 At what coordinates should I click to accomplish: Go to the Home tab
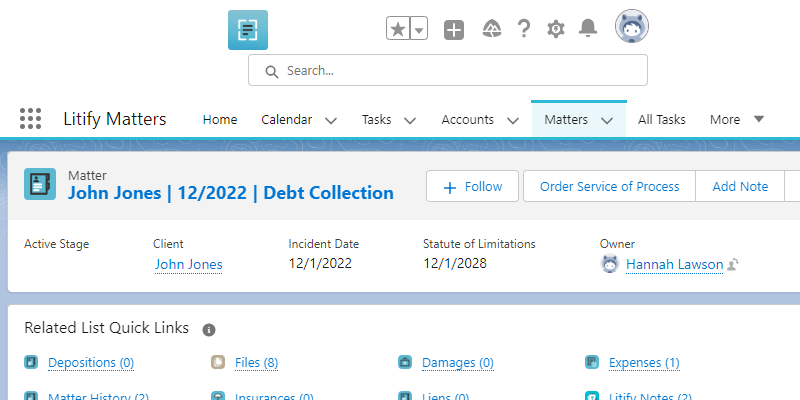(220, 119)
